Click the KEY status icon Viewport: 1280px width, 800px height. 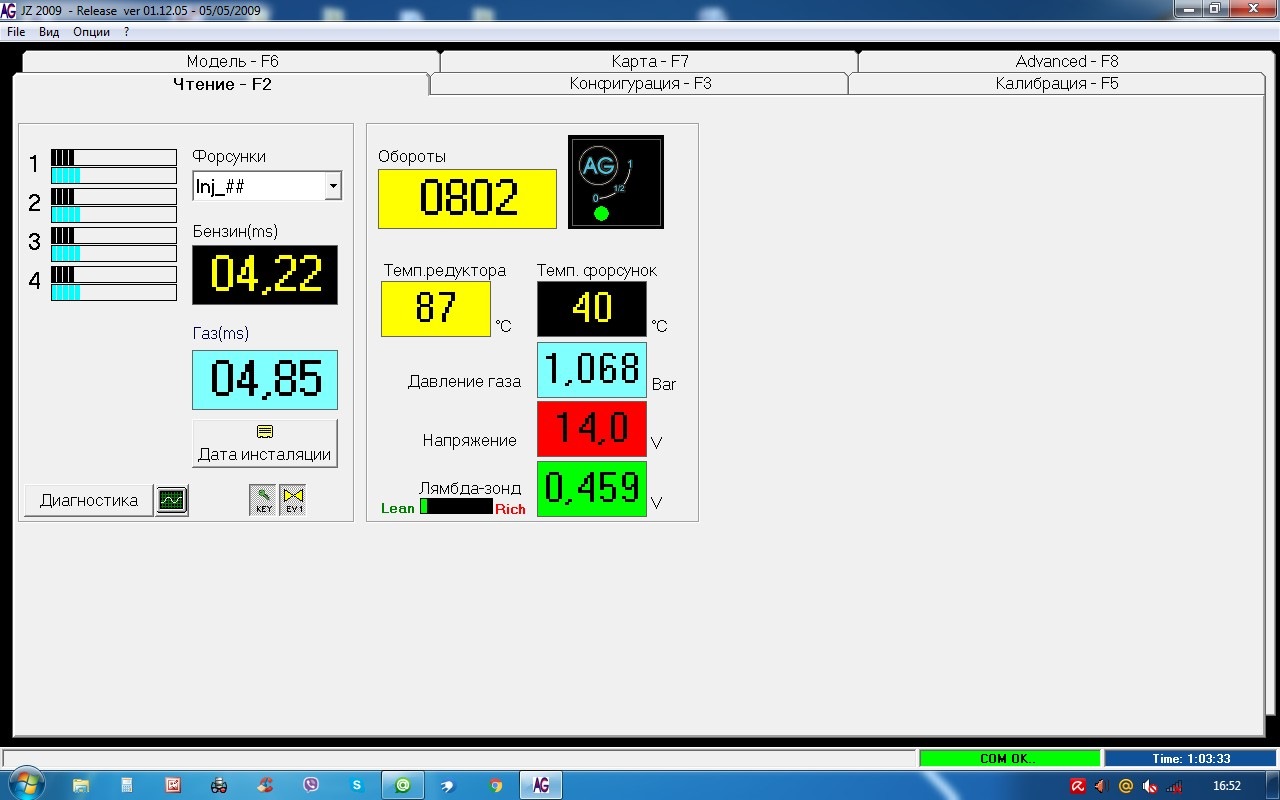pos(263,500)
